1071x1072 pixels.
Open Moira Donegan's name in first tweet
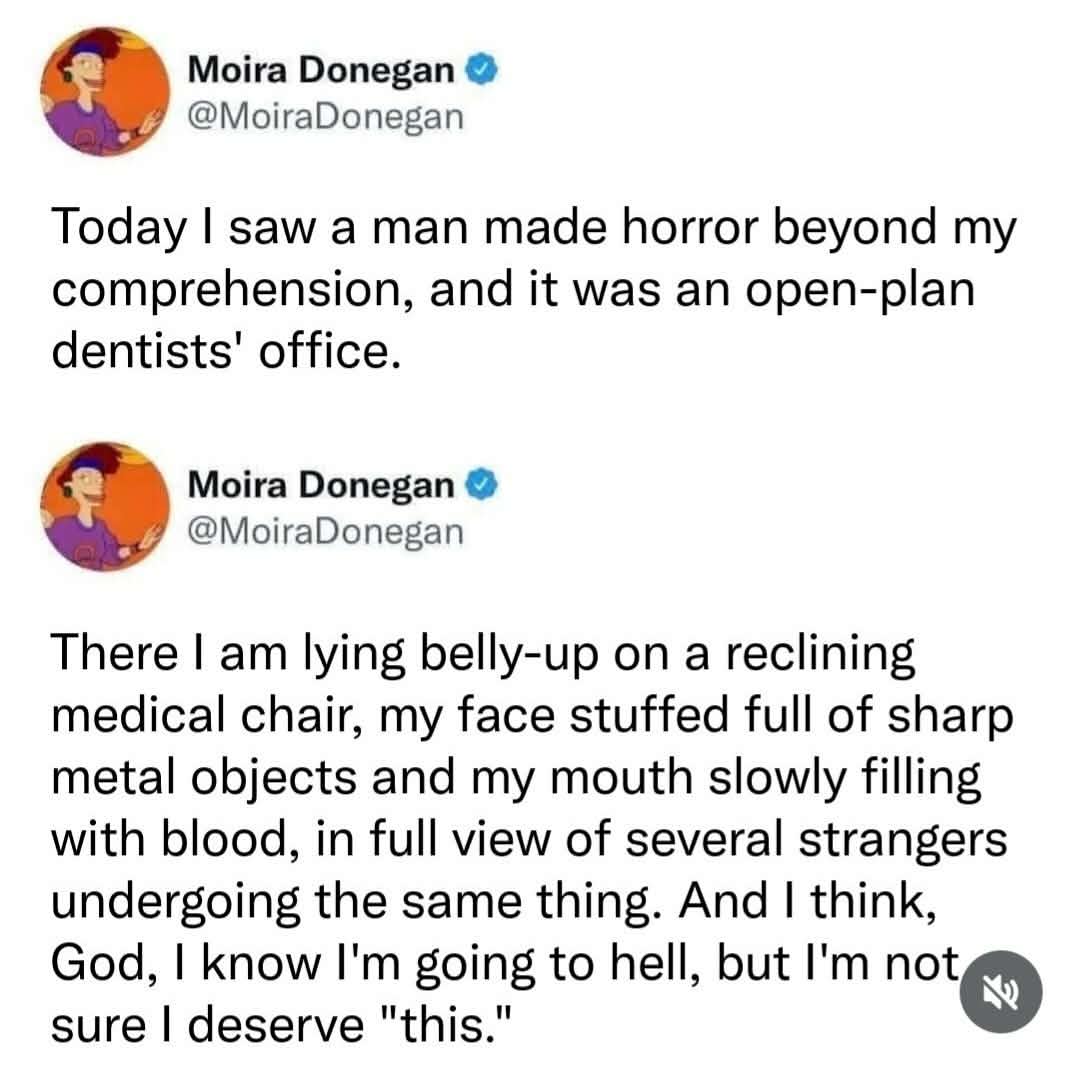click(321, 70)
